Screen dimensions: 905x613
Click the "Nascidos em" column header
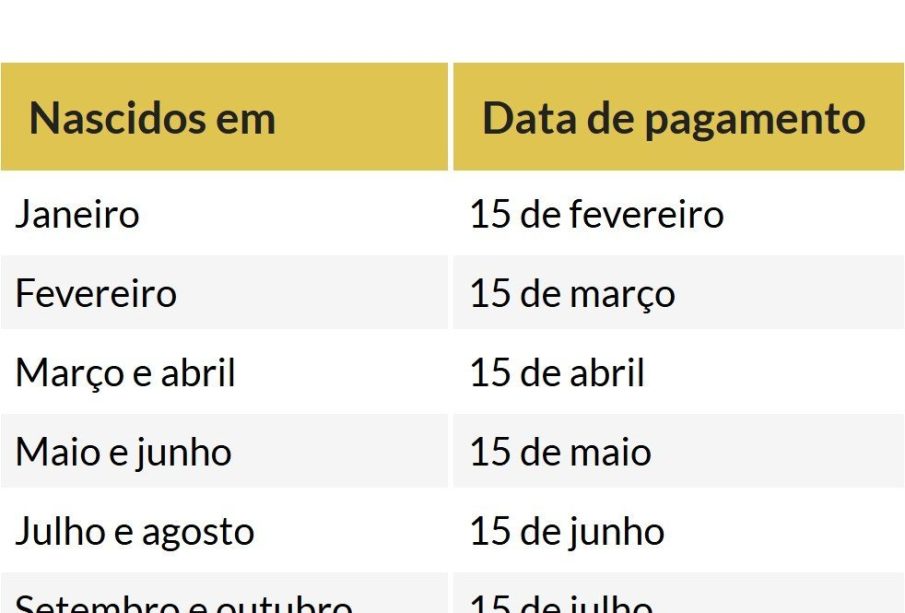coord(152,118)
